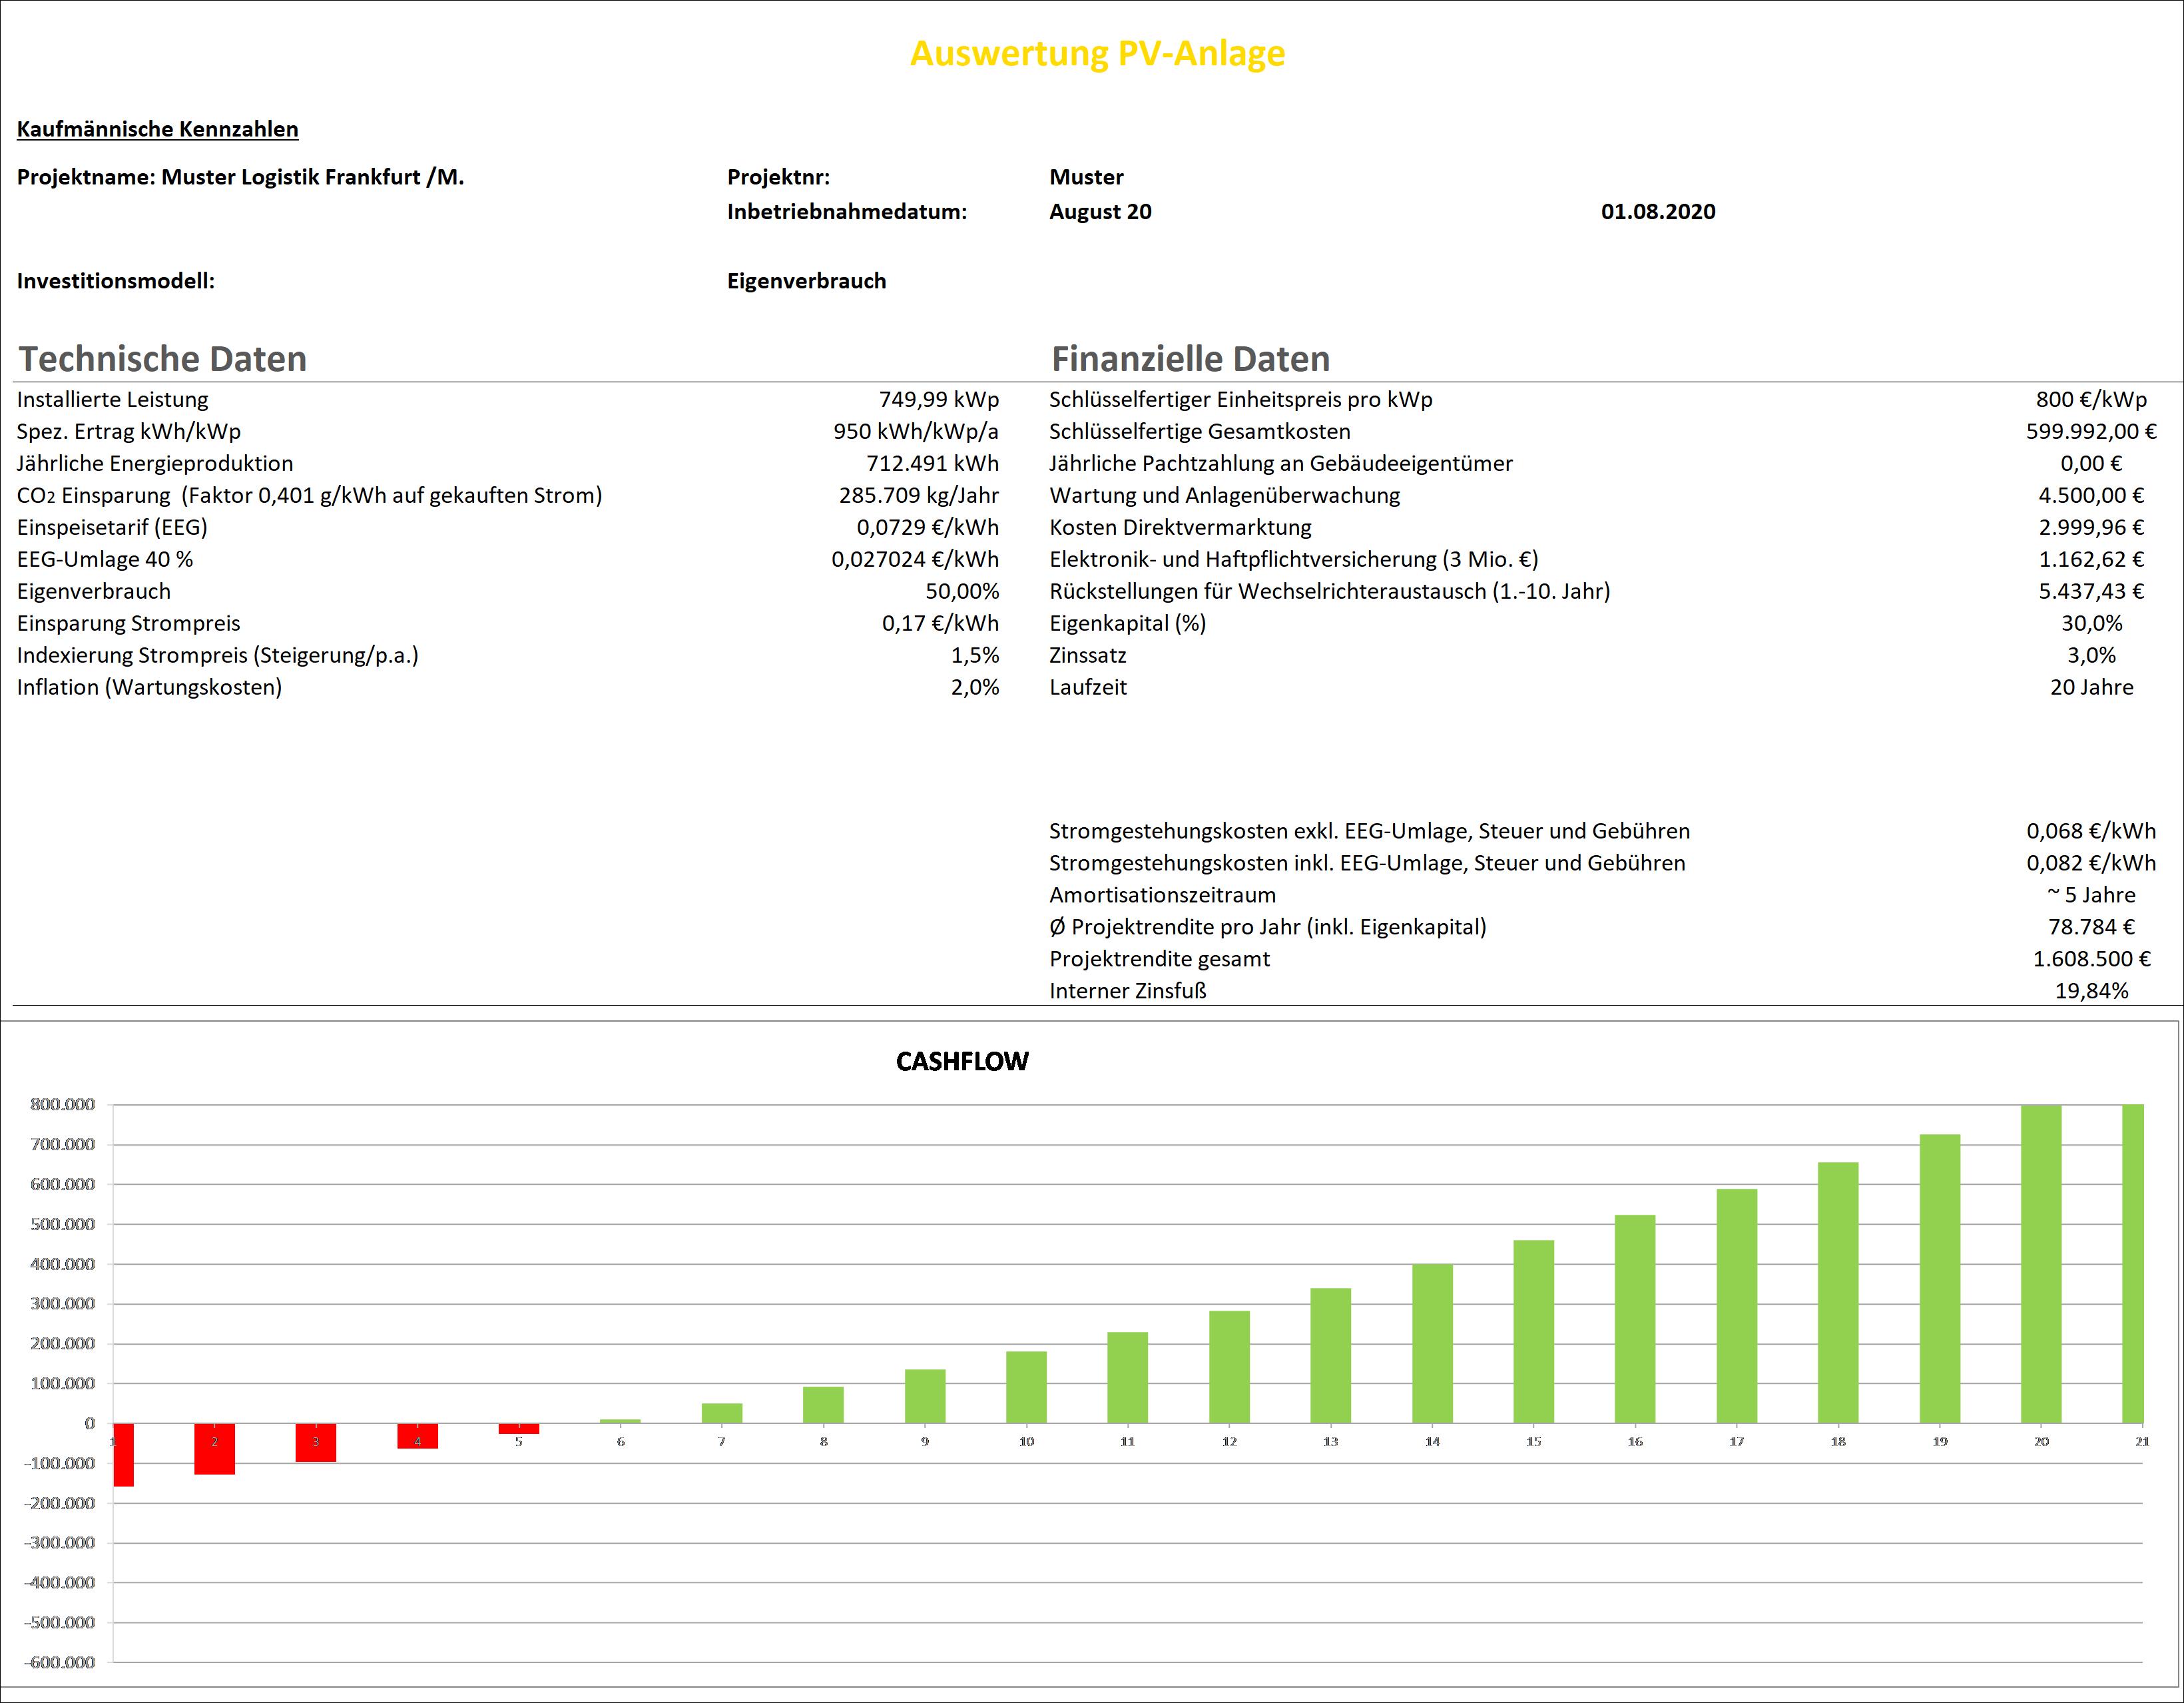Click the 'Installierte Leistung' label

[x=112, y=400]
